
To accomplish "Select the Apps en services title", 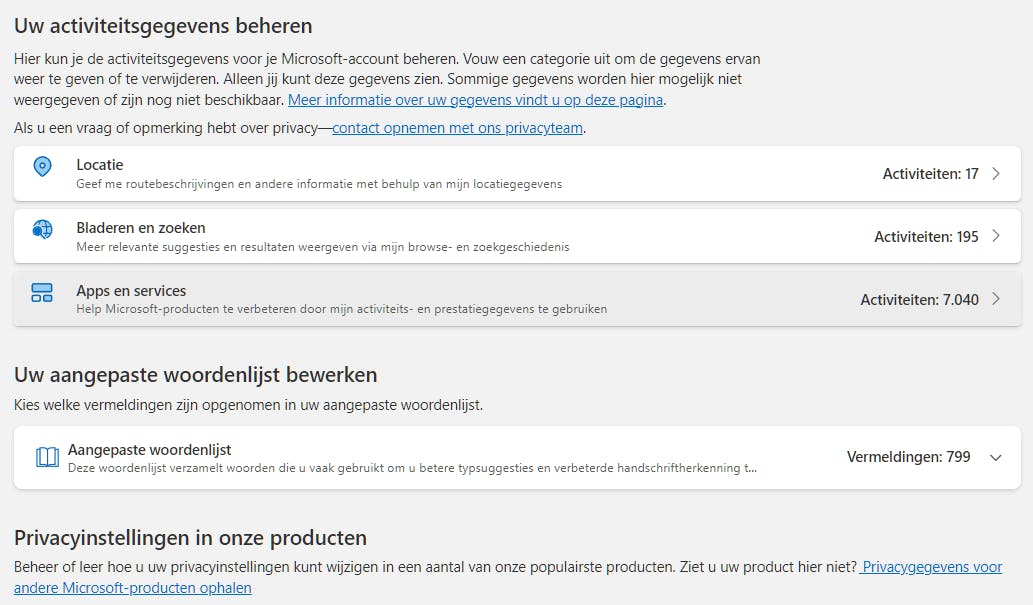I will point(131,291).
